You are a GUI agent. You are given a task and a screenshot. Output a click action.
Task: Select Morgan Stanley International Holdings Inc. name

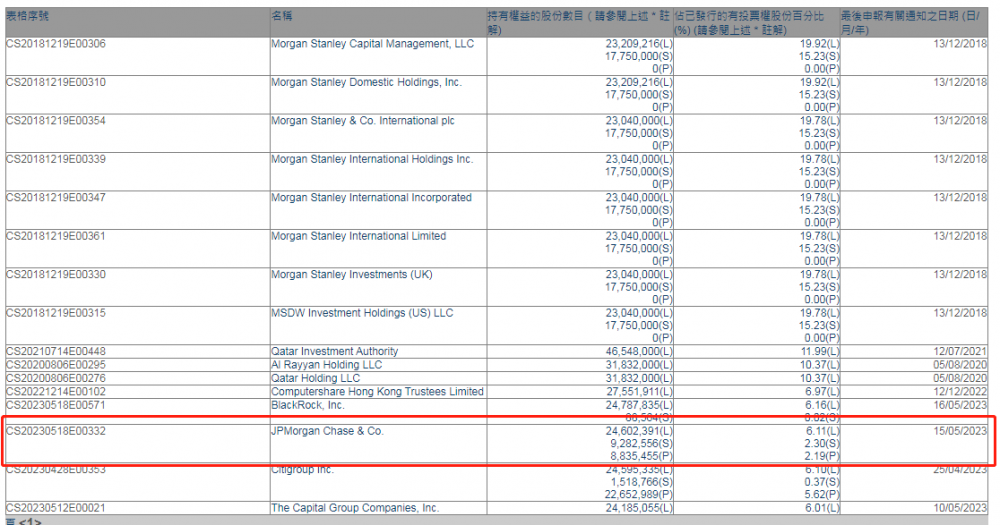tap(372, 159)
